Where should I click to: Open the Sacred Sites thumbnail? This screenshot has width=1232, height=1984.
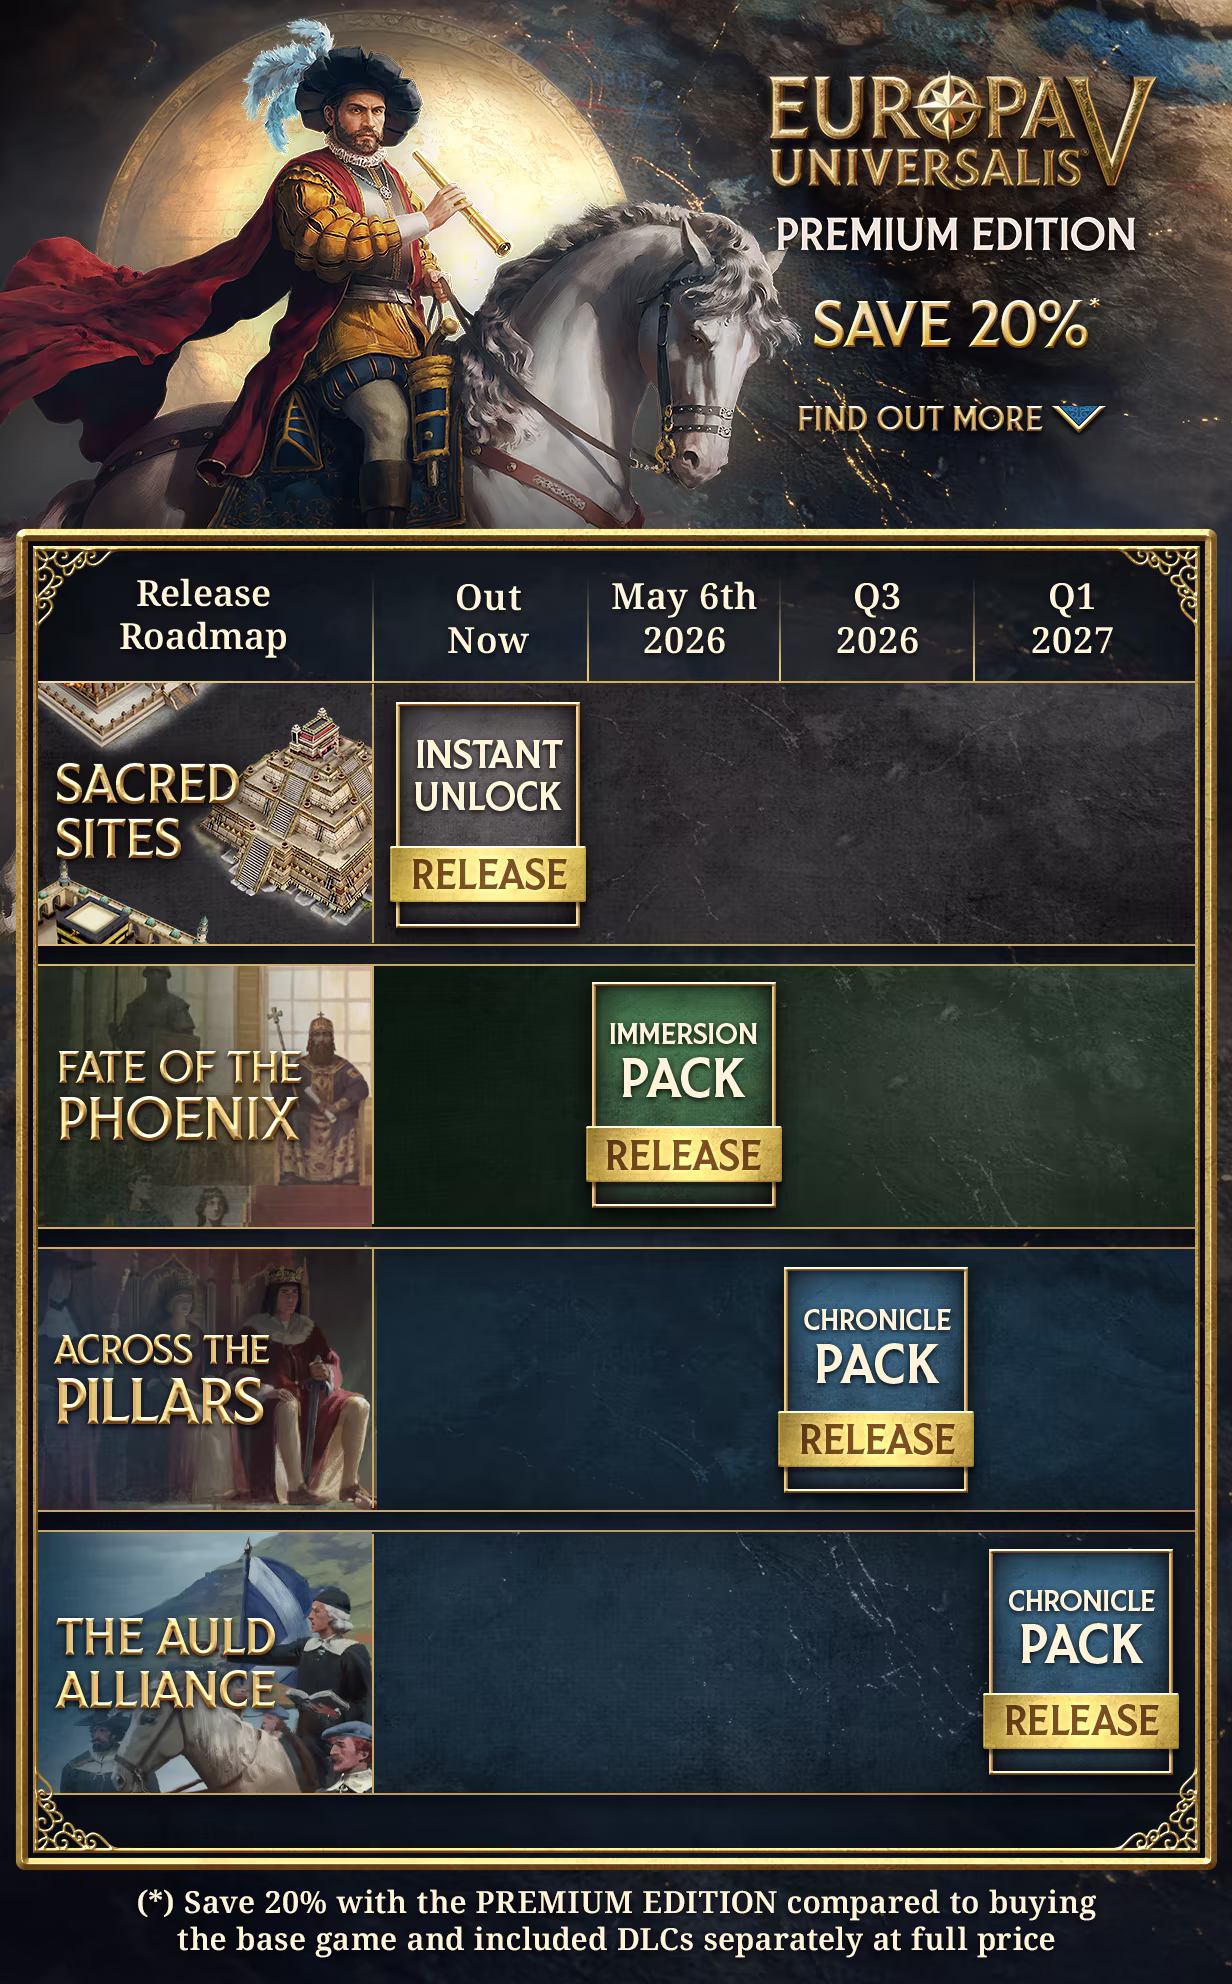point(205,814)
